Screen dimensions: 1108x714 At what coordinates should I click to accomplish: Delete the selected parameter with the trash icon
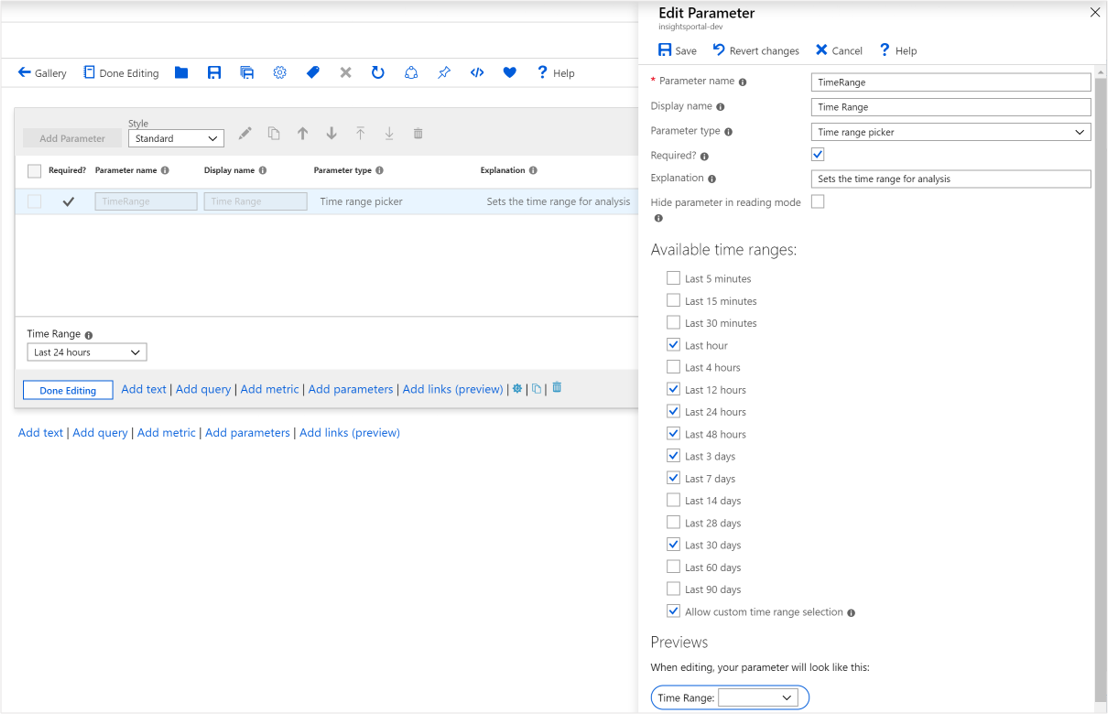tap(417, 132)
